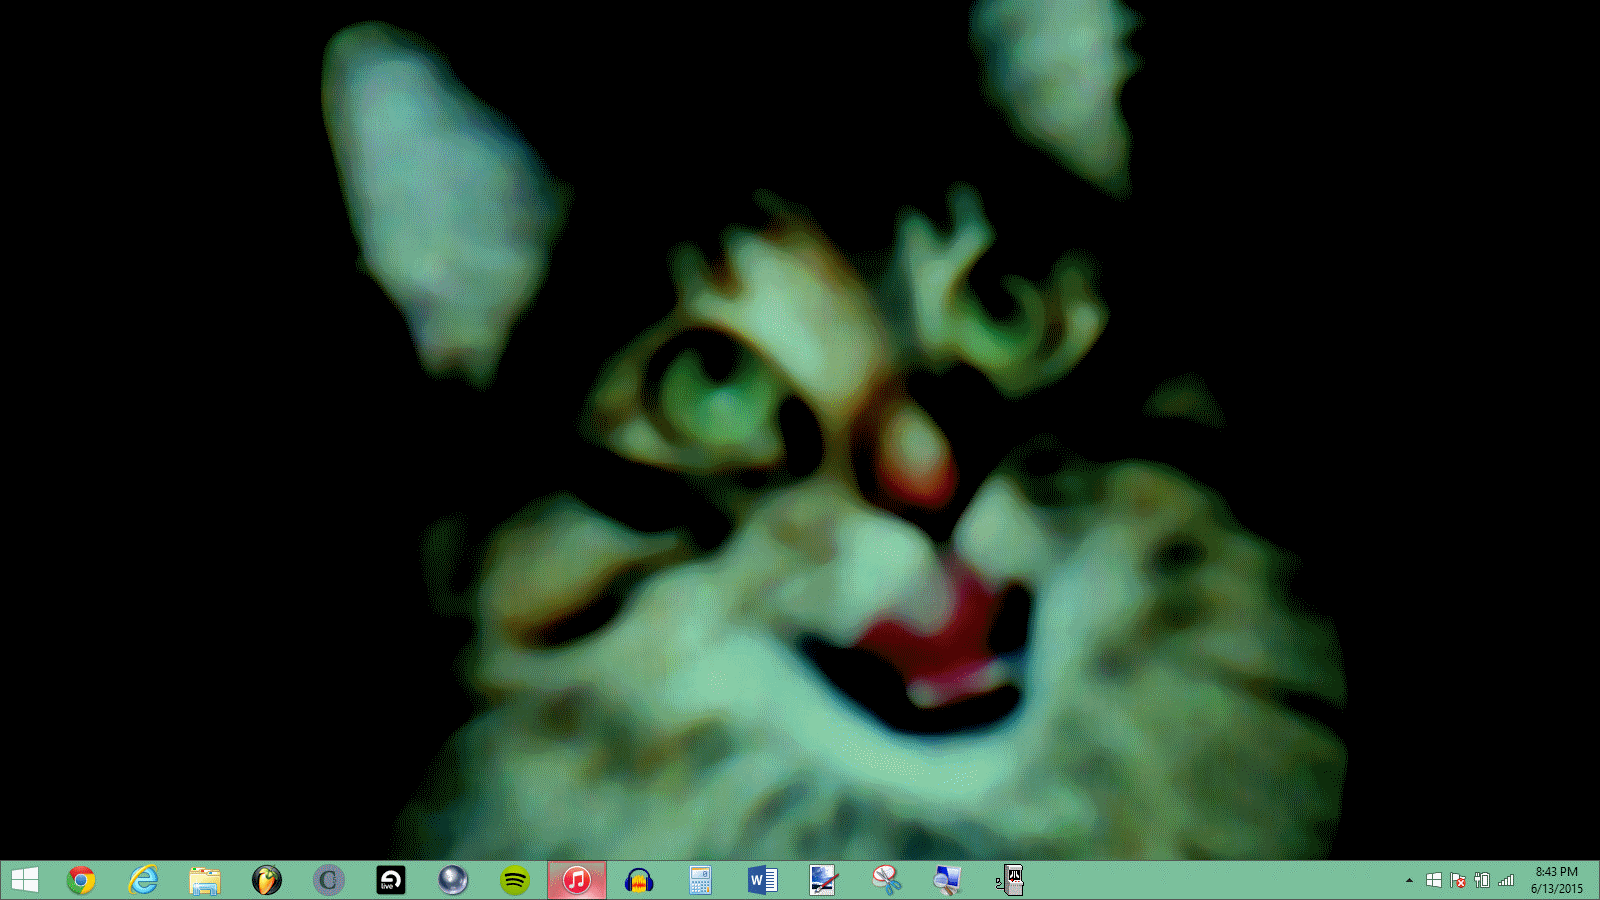The image size is (1600, 900).
Task: Open Microsoft Word from the taskbar
Action: point(762,880)
